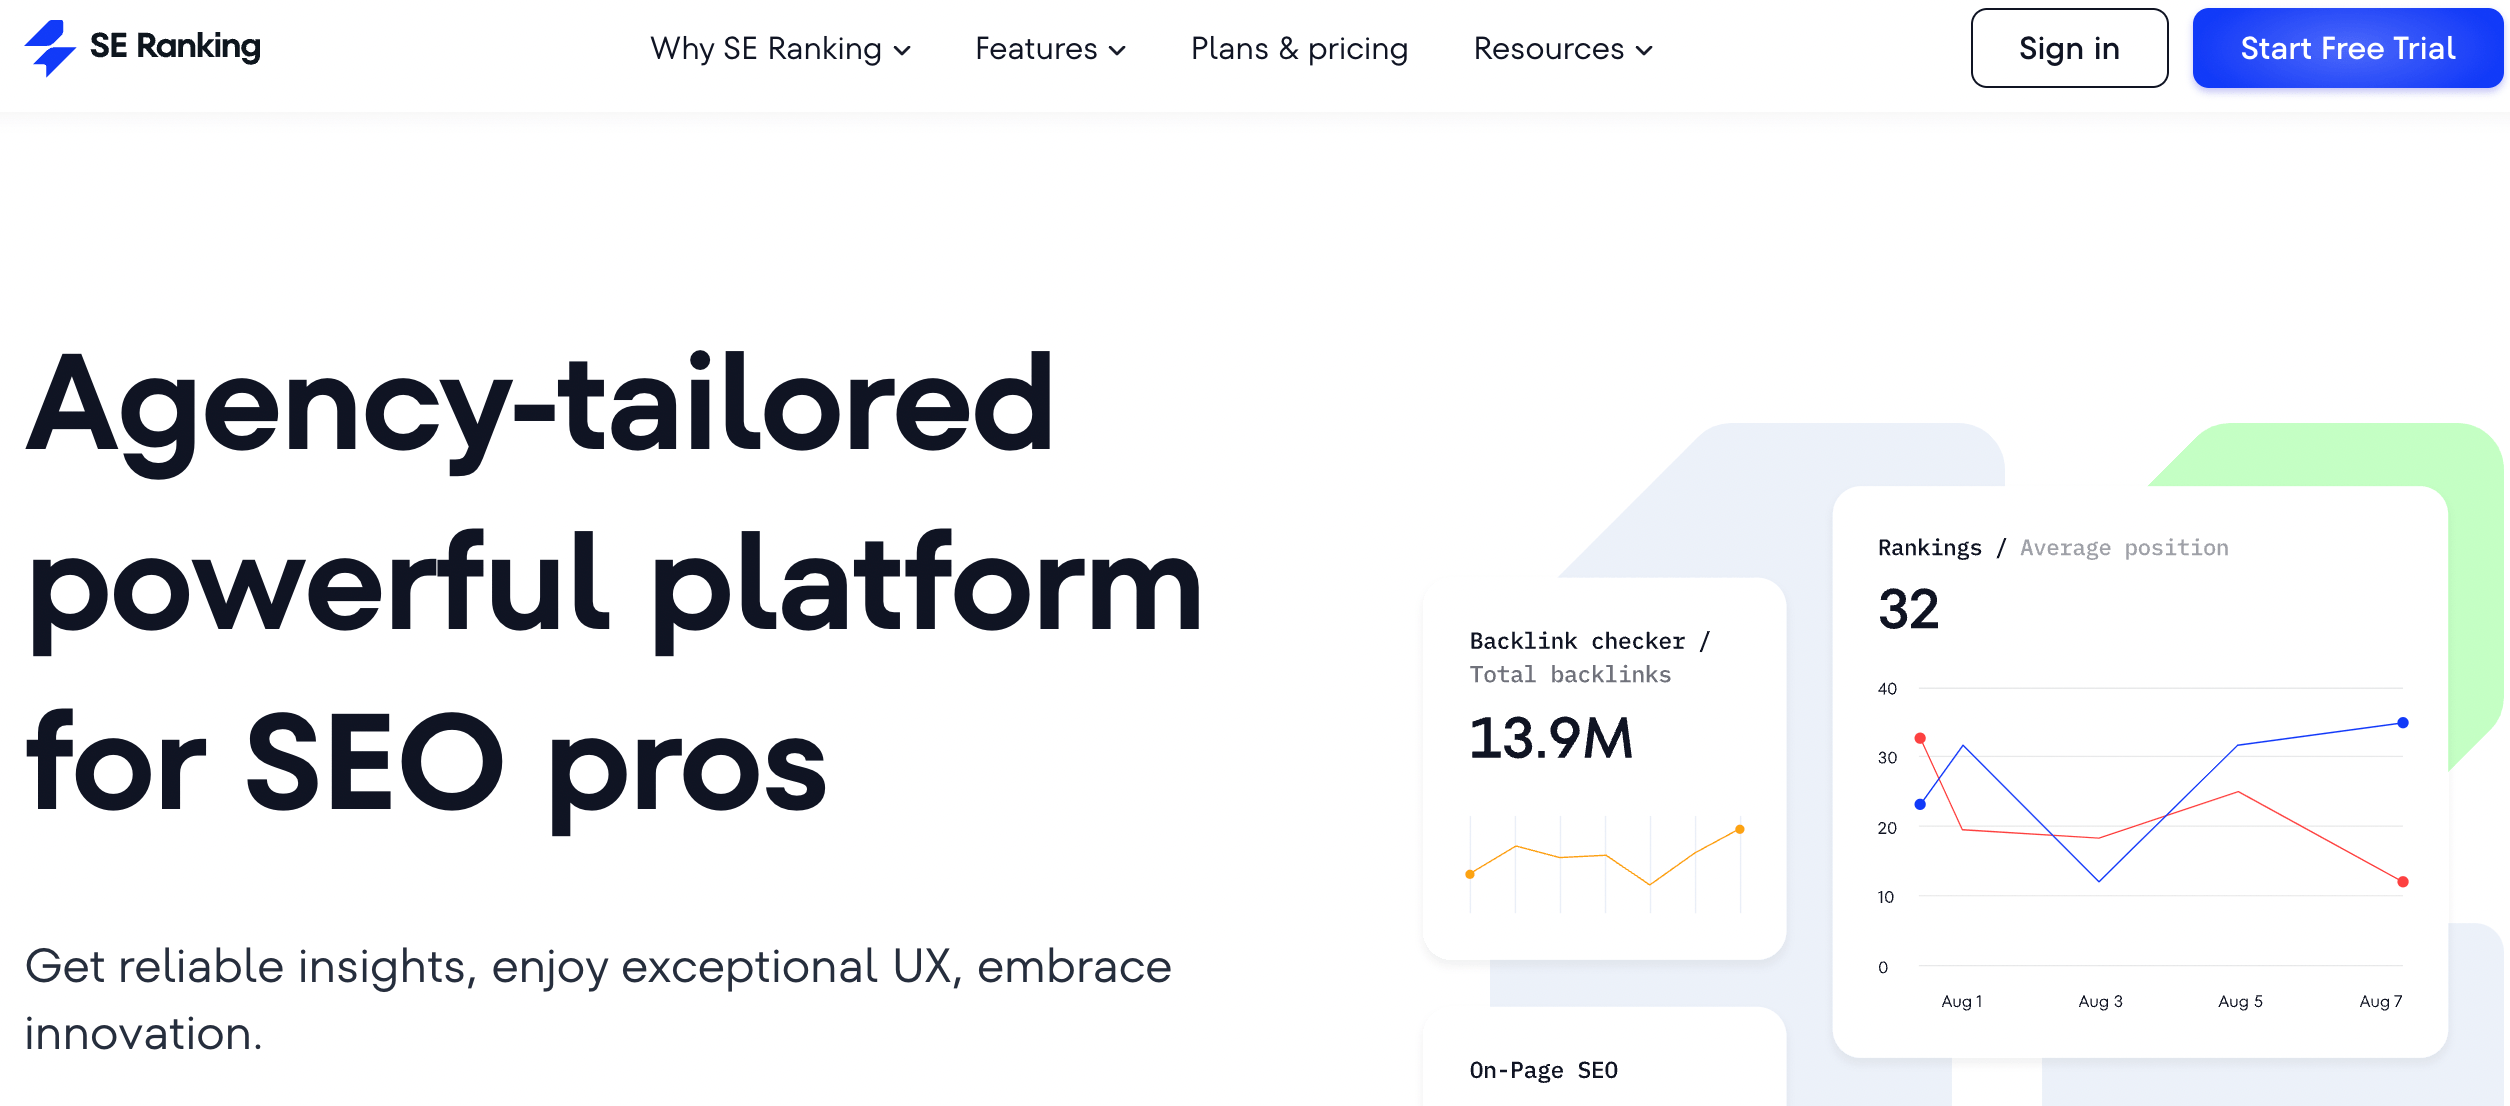The image size is (2510, 1106).
Task: Go to Plans & pricing page
Action: click(x=1299, y=48)
